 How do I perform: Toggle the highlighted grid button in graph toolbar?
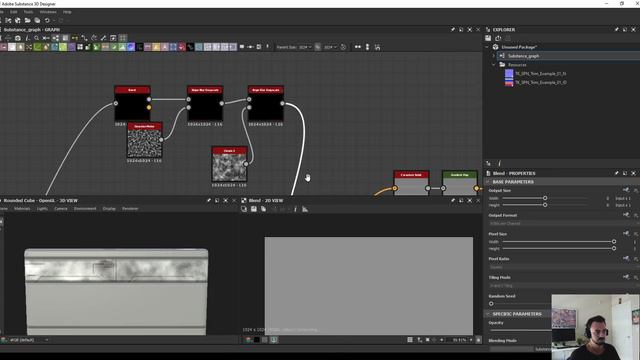tap(123, 38)
